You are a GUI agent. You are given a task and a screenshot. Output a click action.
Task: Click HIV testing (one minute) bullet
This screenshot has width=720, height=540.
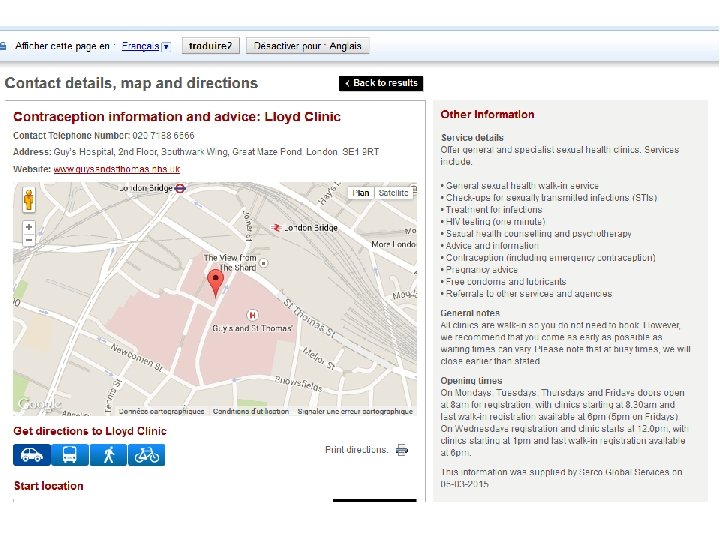(x=493, y=221)
